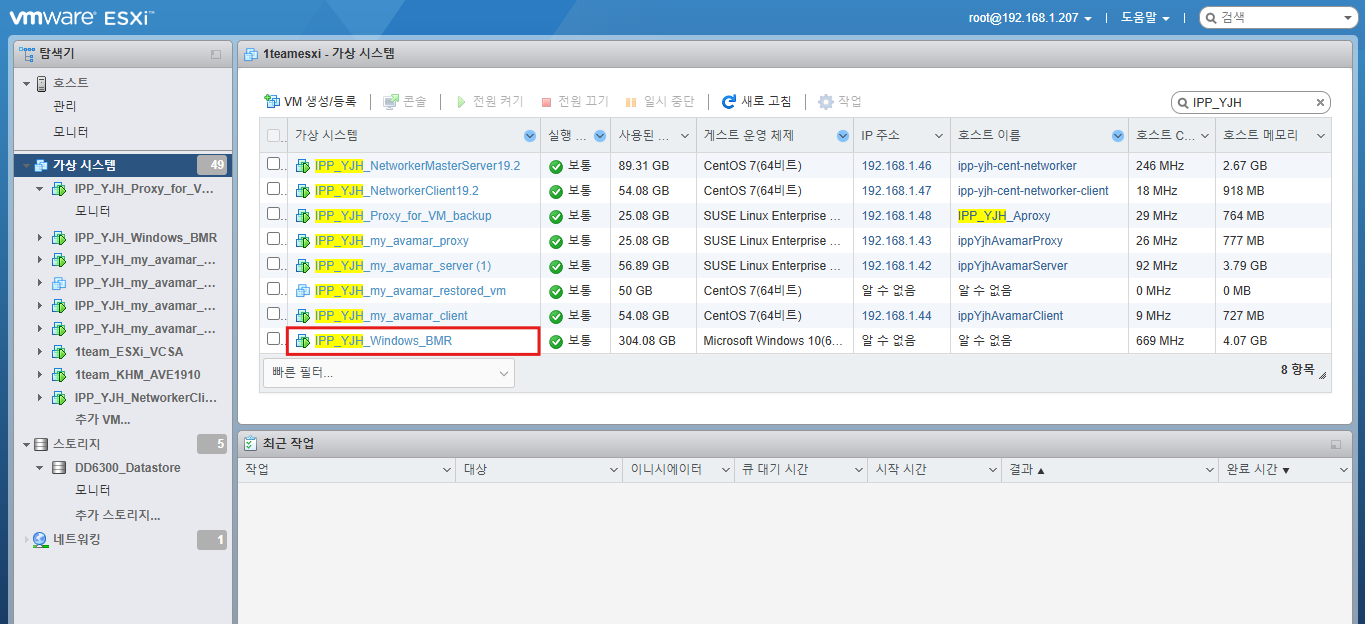Open the 호스트 이름 column dropdown arrow

(1117, 136)
